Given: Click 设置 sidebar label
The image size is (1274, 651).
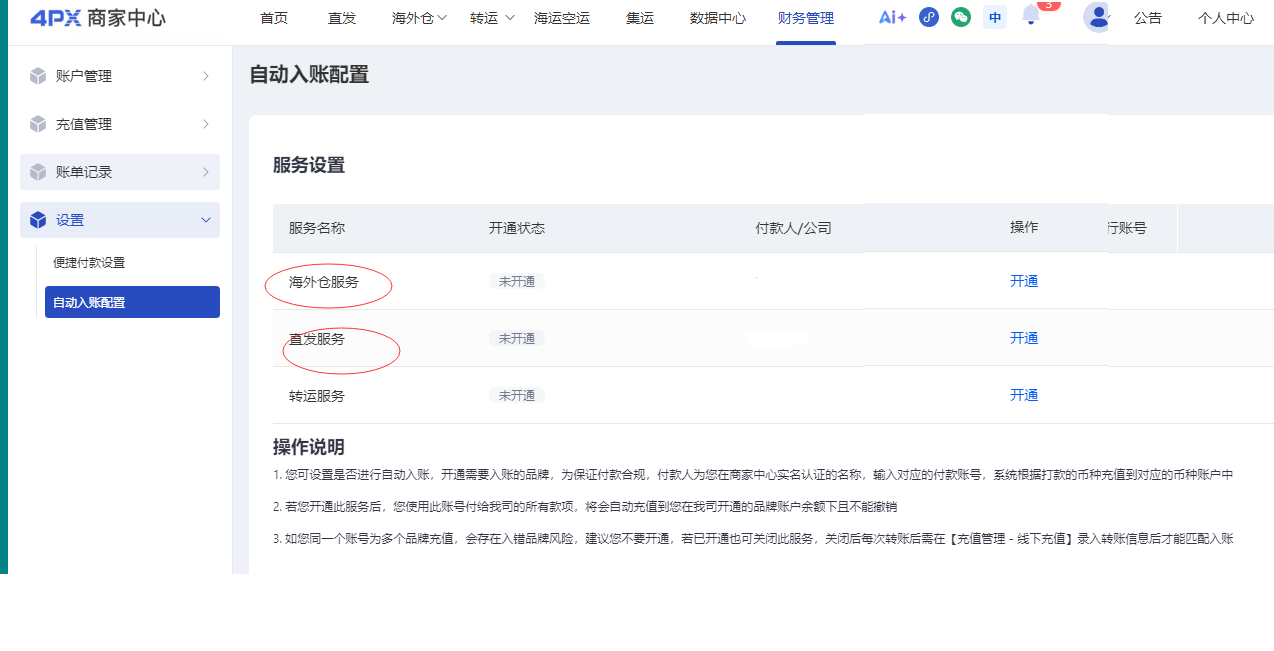Looking at the screenshot, I should (70, 220).
